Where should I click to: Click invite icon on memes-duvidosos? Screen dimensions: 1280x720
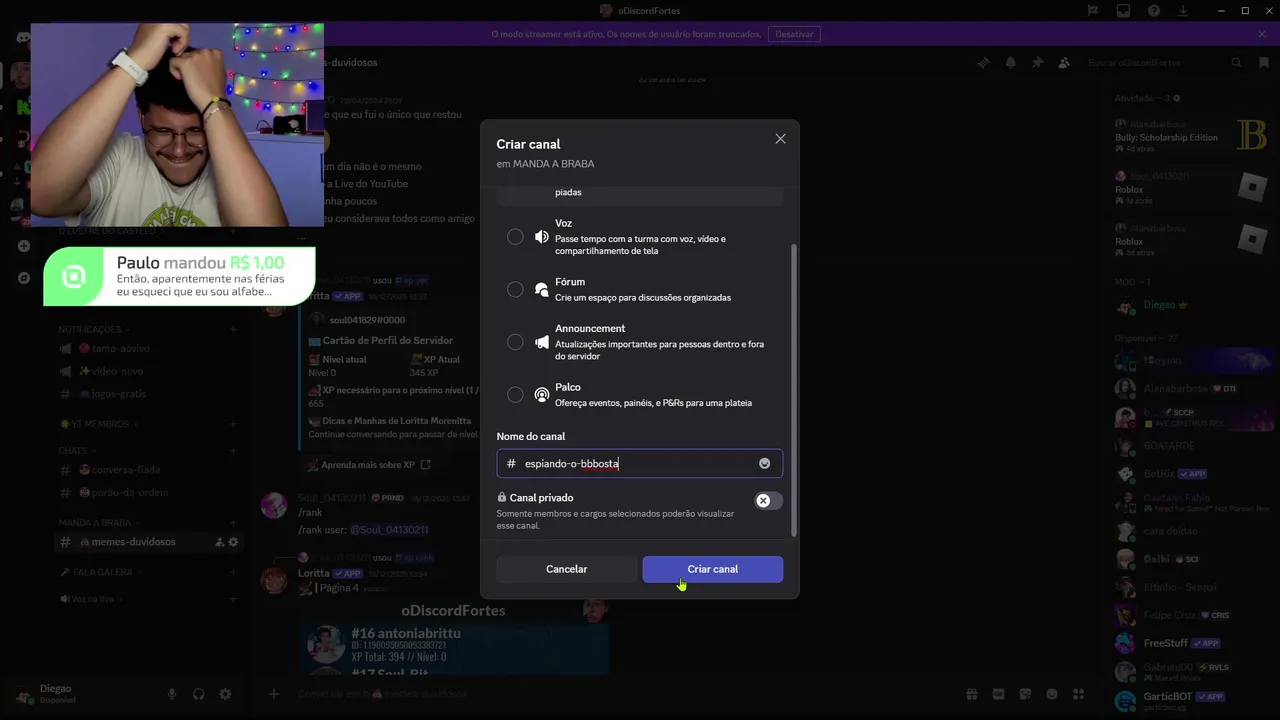tap(219, 542)
